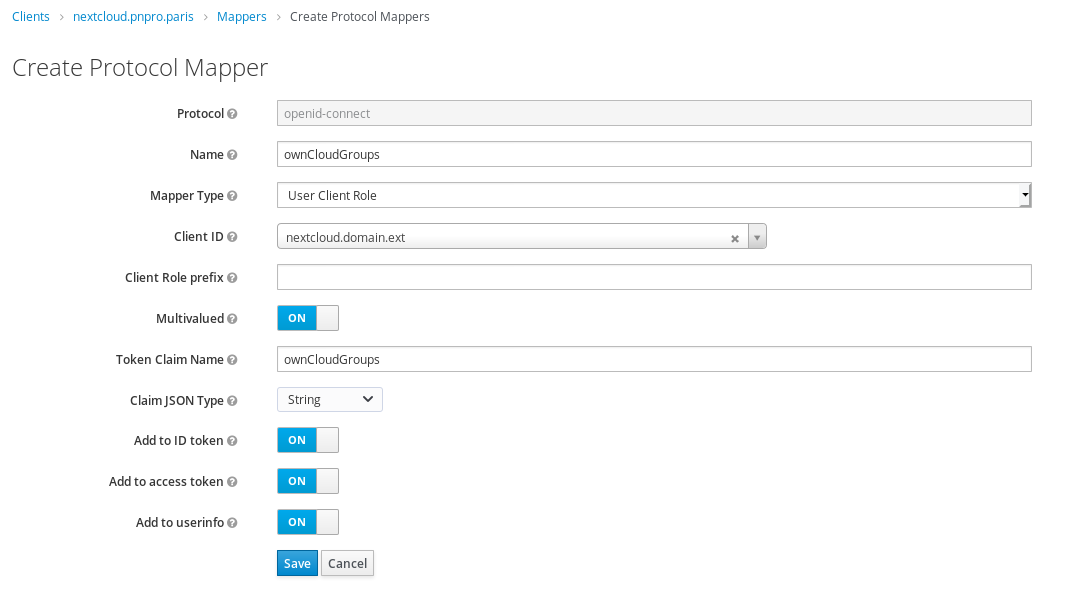Click the Token Claim Name help icon
Screen dimensions: 1069x604
click(x=234, y=359)
